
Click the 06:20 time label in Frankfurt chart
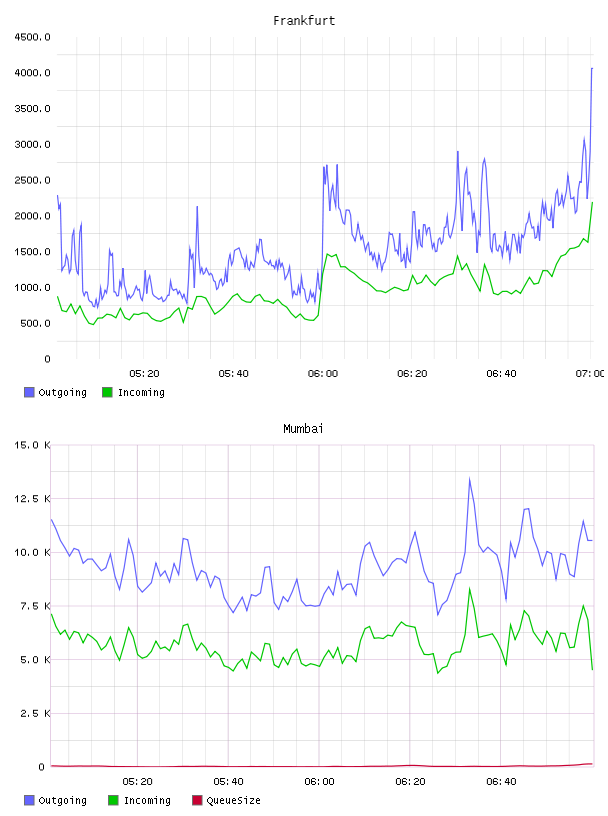(x=412, y=374)
